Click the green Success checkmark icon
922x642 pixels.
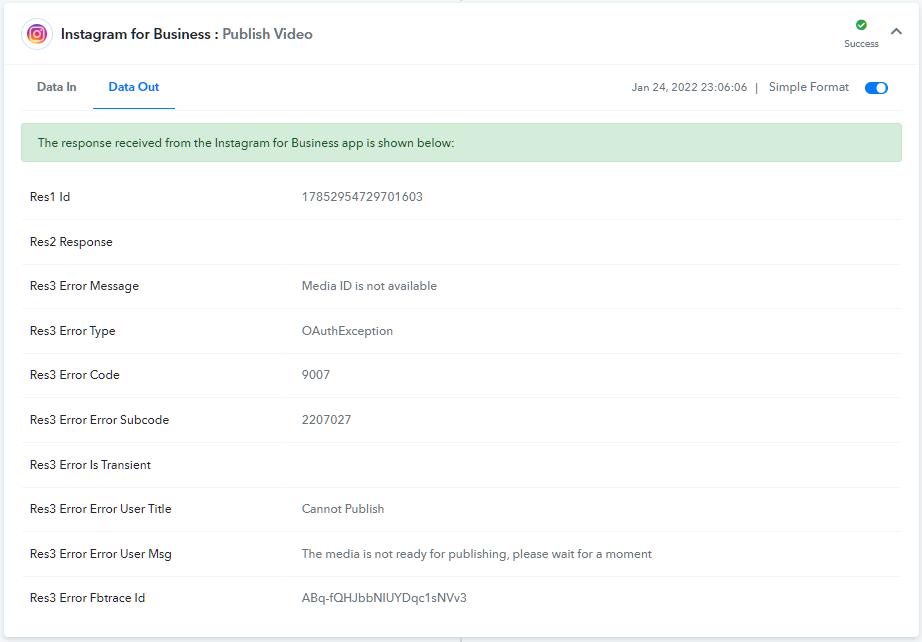[x=861, y=25]
